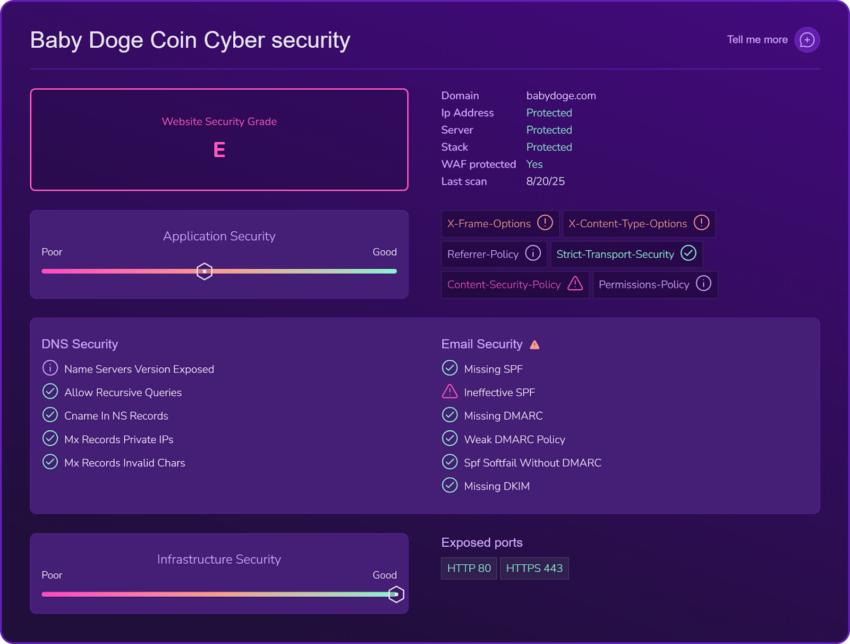Click check icon beside Mx Records Invalid Chars

coord(50,462)
